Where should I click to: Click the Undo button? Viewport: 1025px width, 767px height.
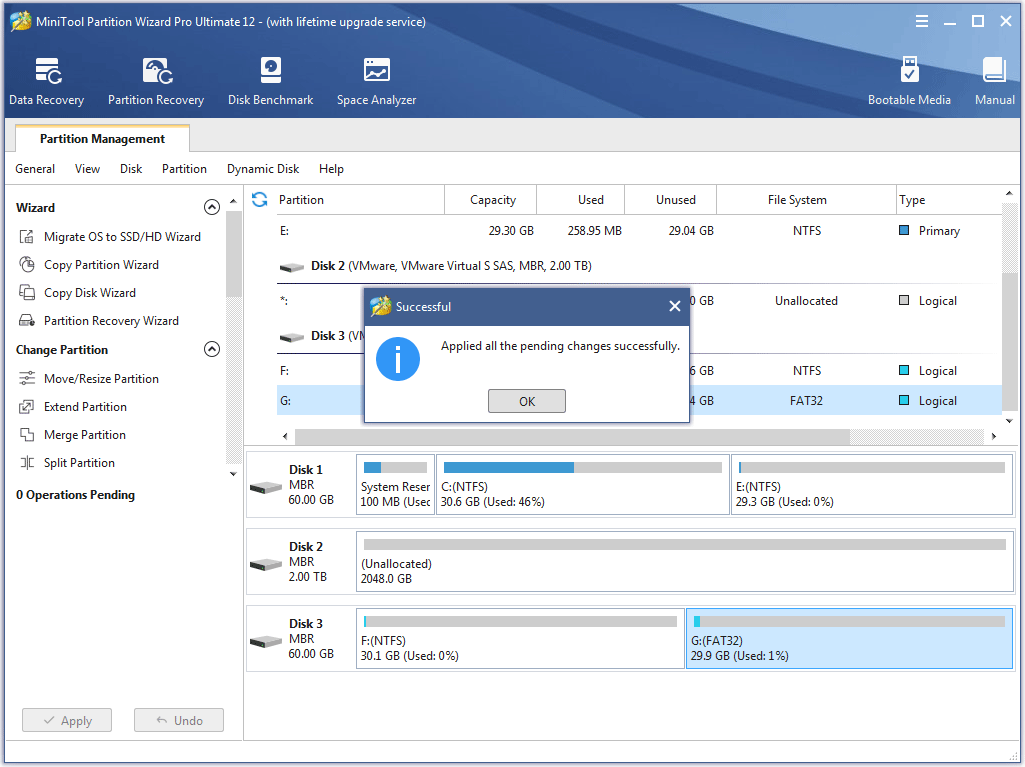tap(178, 720)
